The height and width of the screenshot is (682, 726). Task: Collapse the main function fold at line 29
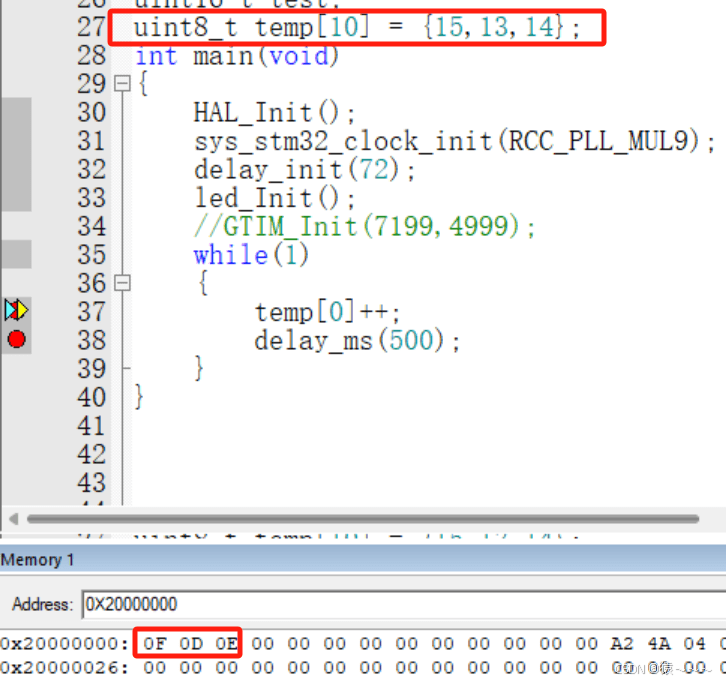[122, 84]
